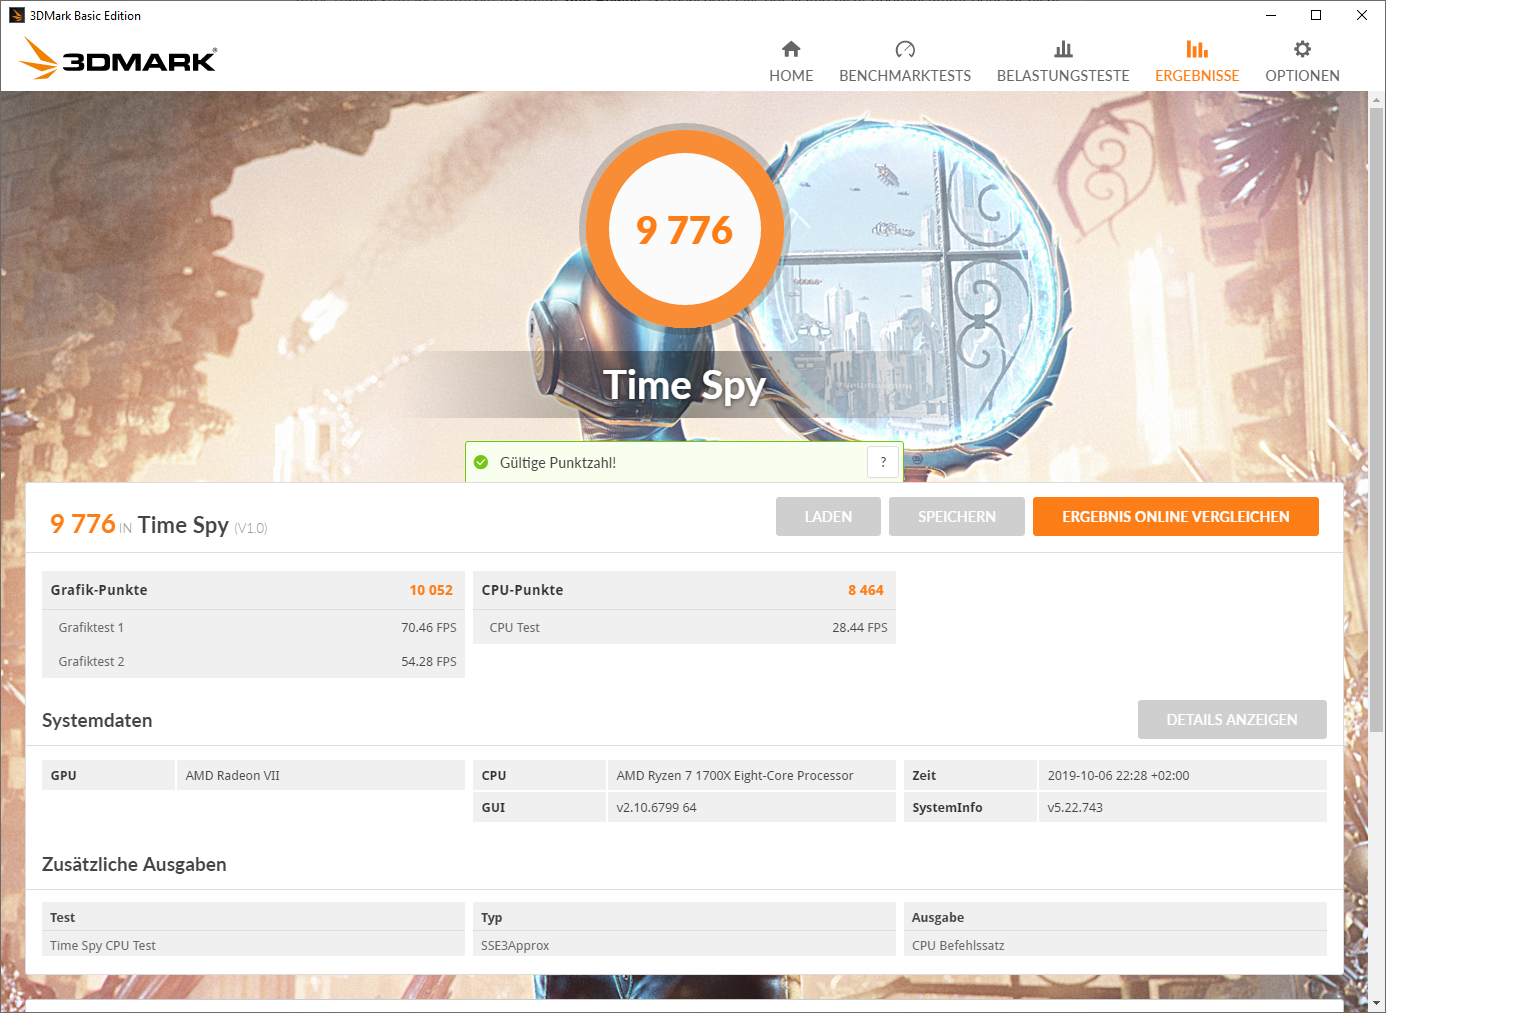The width and height of the screenshot is (1536, 1013).
Task: Click the Zeit label cell
Action: click(x=970, y=775)
